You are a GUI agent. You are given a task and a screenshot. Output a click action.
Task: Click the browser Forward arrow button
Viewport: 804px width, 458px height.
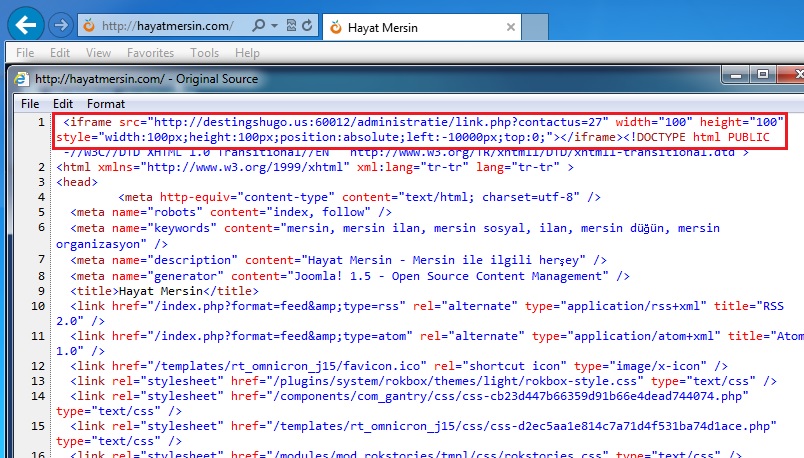(x=60, y=24)
